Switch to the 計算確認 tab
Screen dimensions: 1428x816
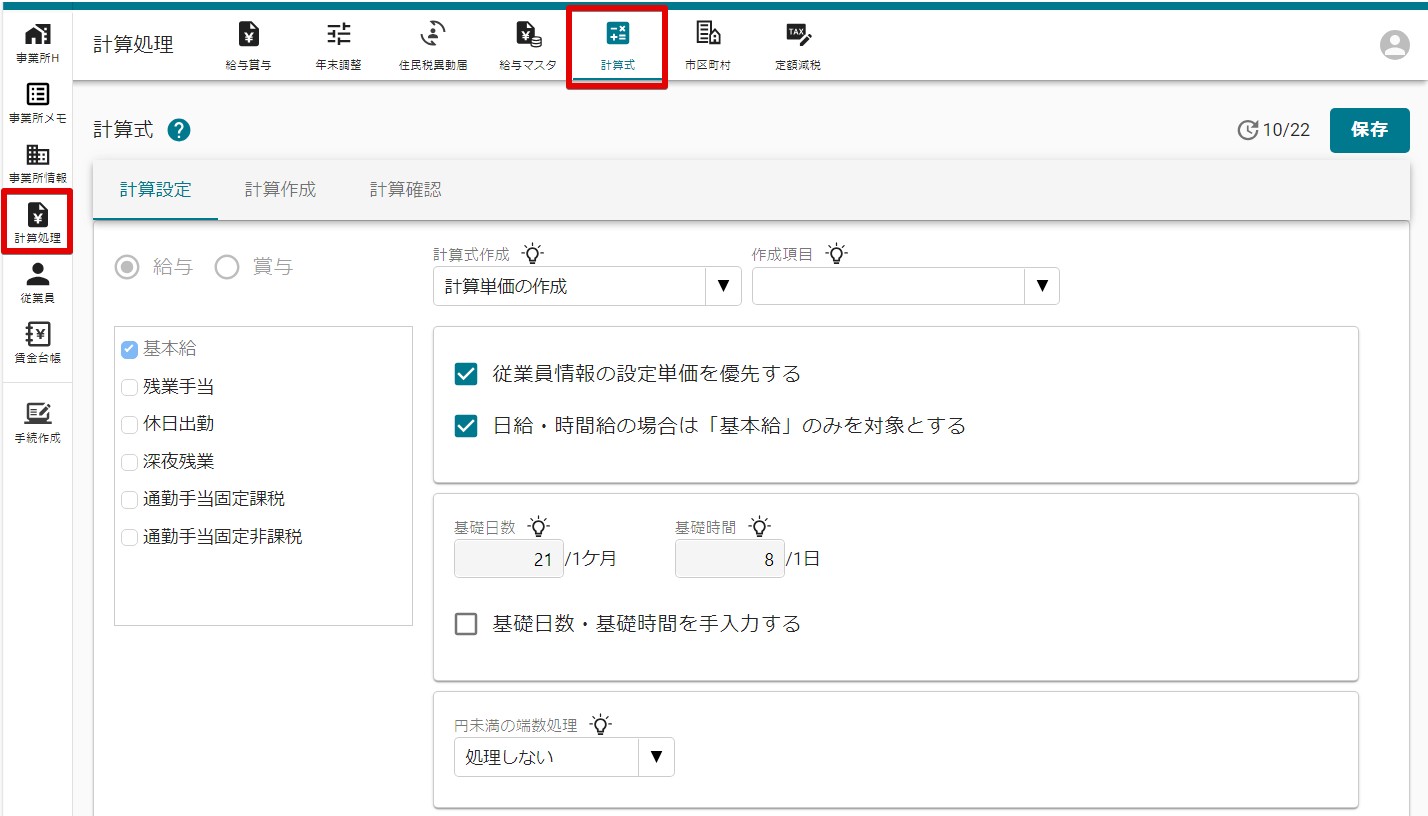(x=405, y=189)
